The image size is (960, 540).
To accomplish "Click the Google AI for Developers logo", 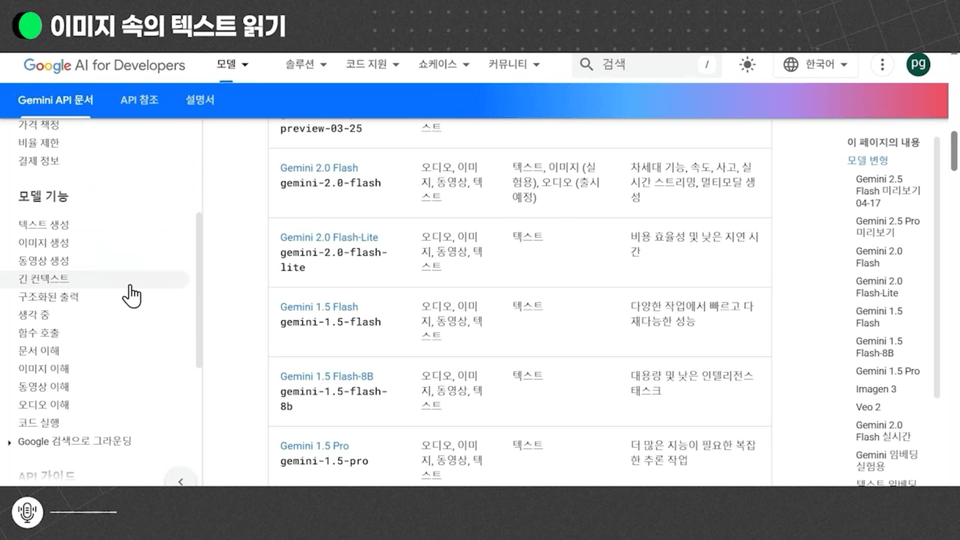I will (x=104, y=65).
